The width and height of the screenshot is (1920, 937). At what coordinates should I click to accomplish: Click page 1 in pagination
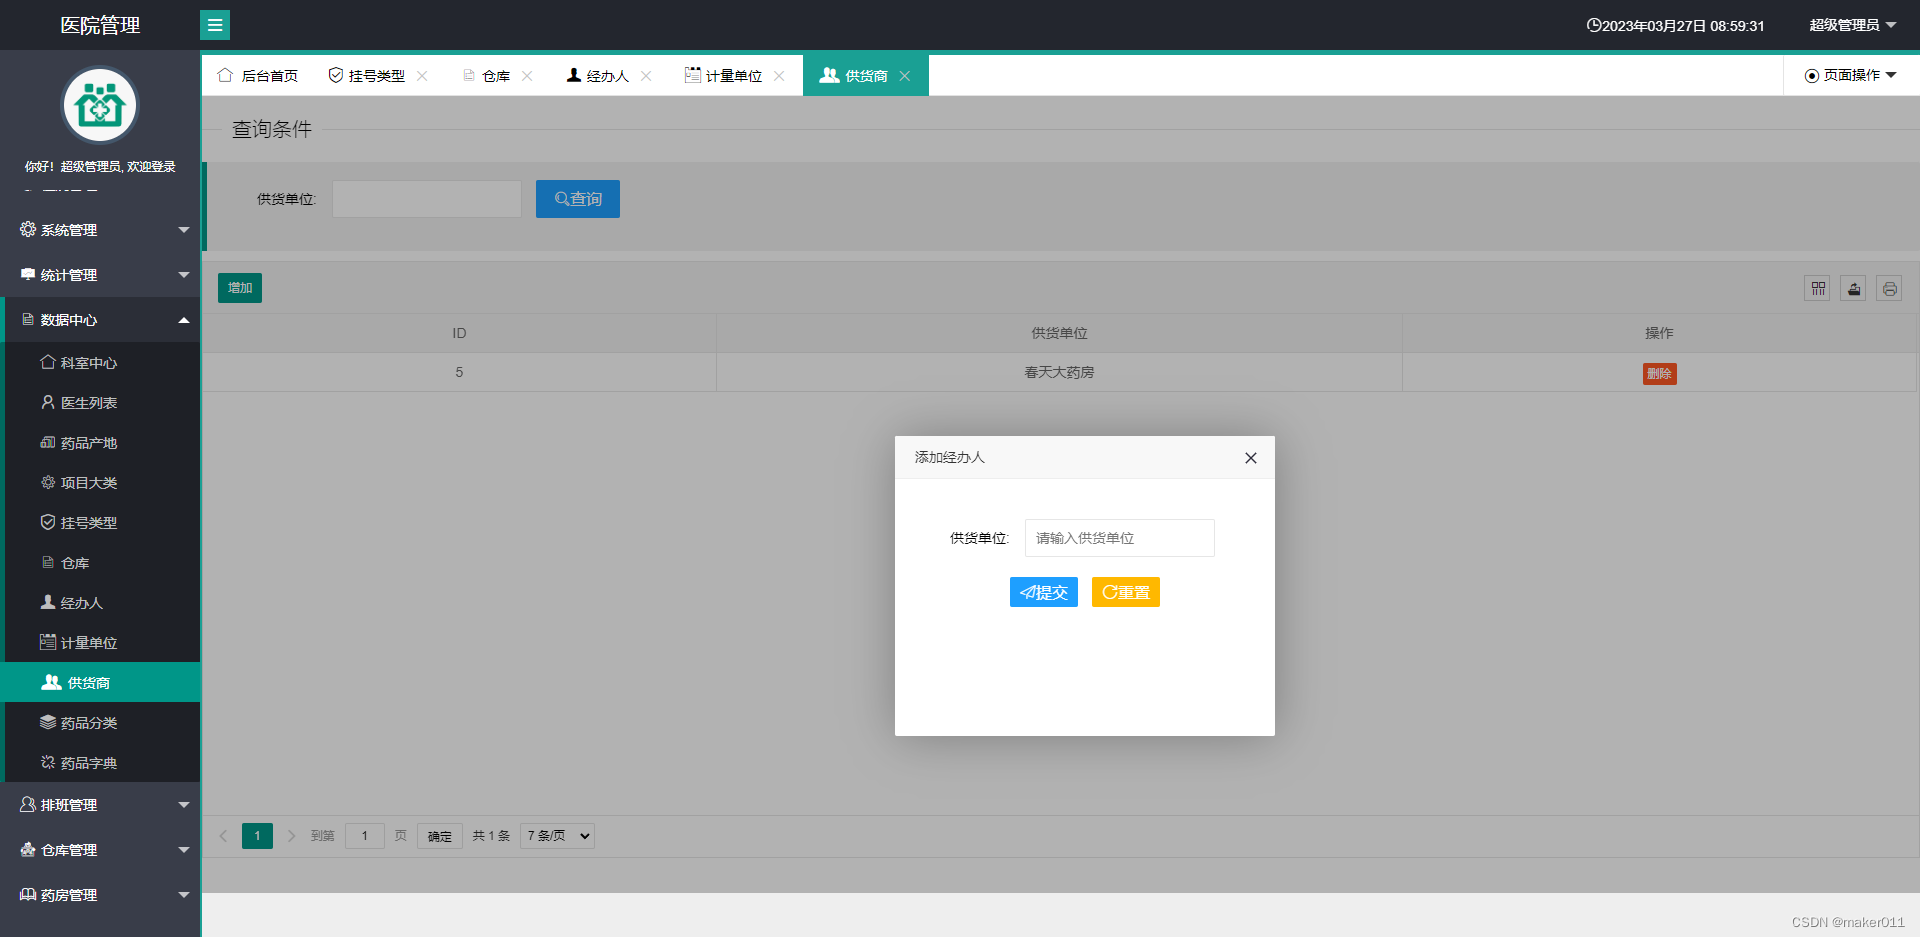click(x=257, y=836)
